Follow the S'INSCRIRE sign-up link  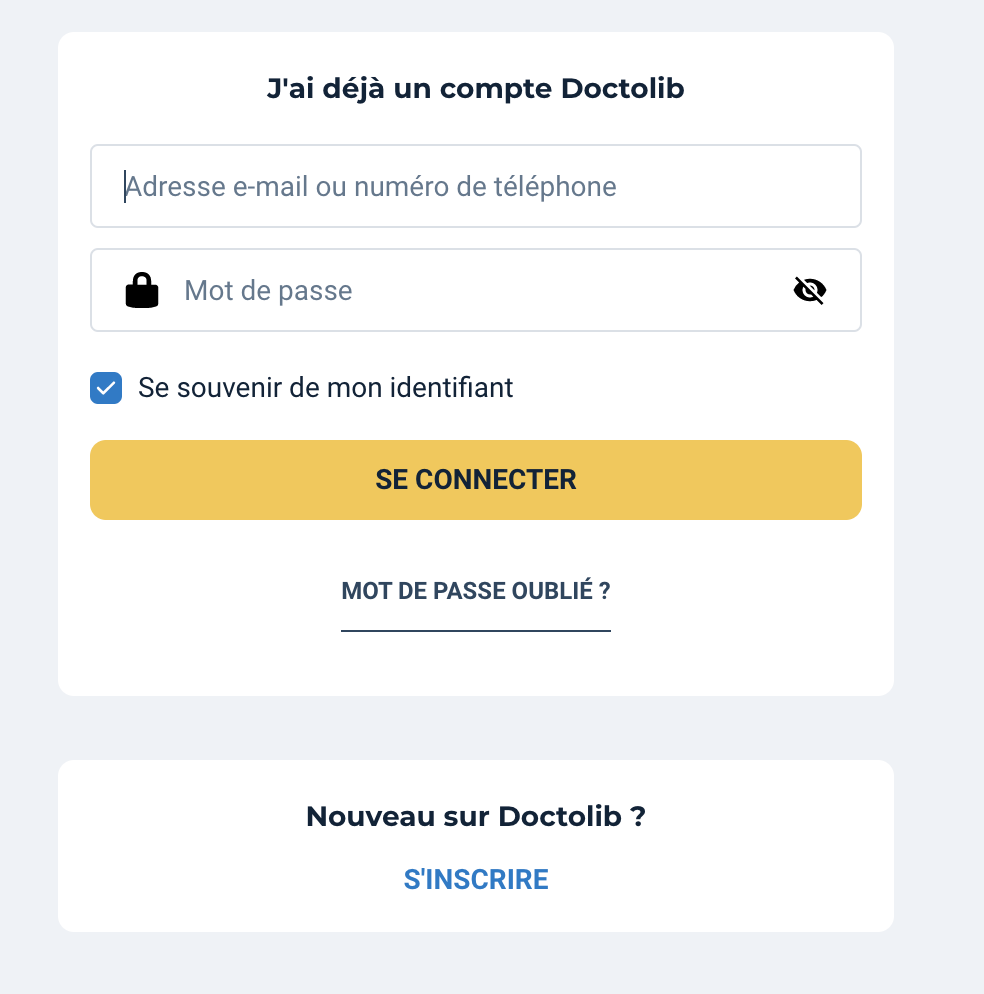click(476, 879)
